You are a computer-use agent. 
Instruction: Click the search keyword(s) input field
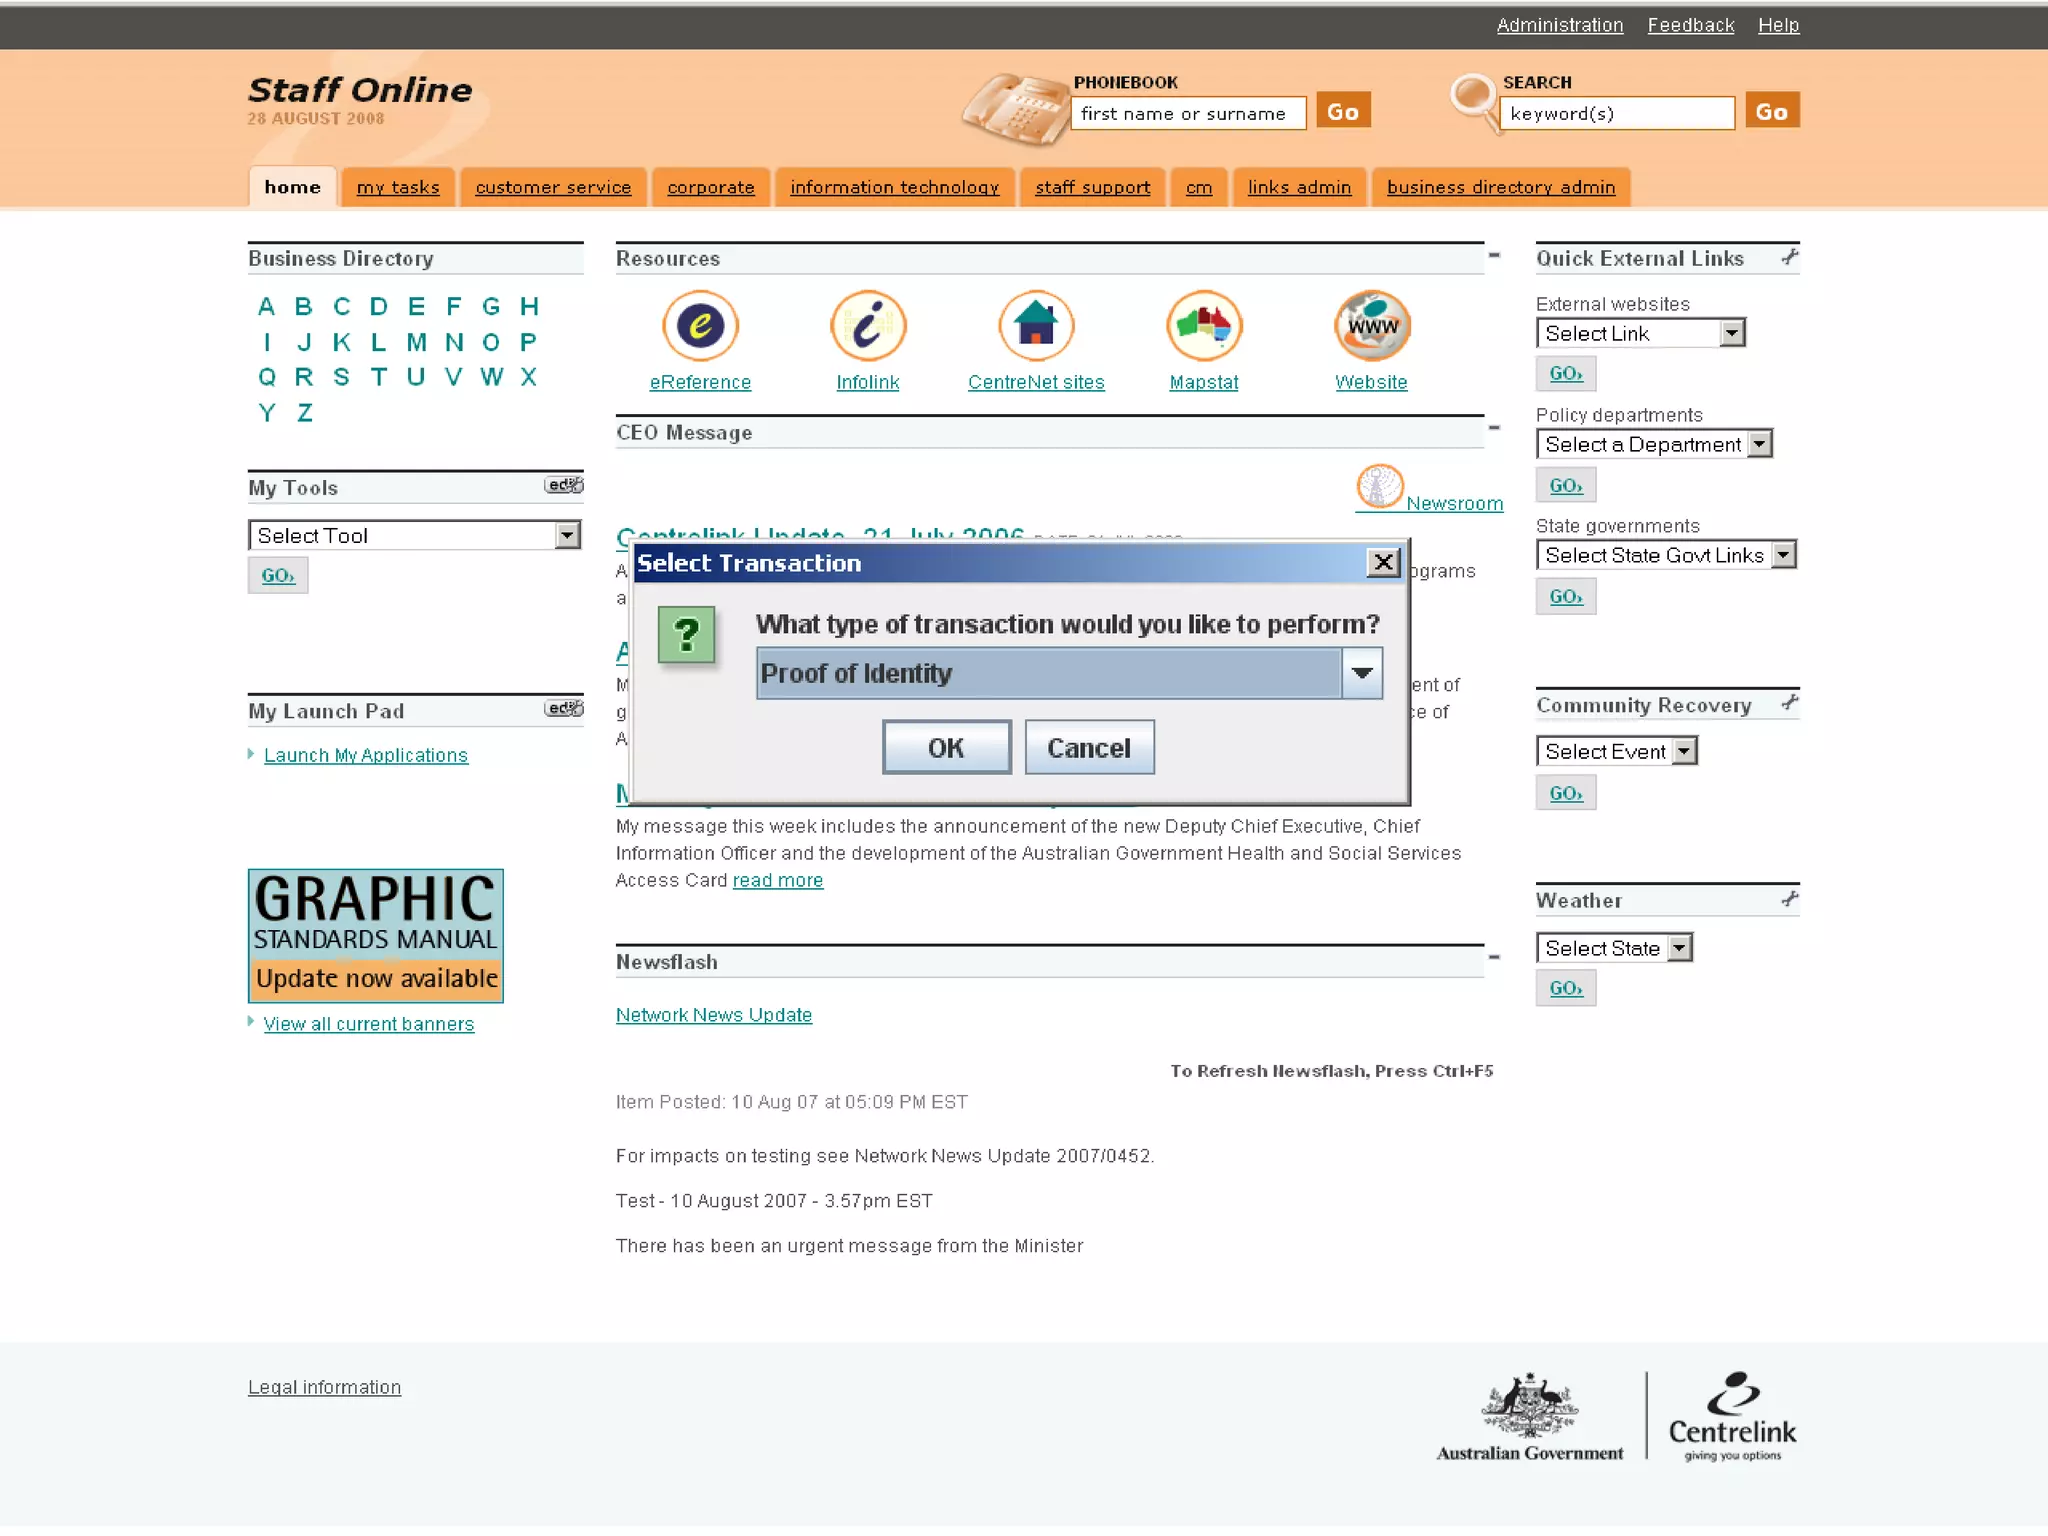click(x=1617, y=113)
